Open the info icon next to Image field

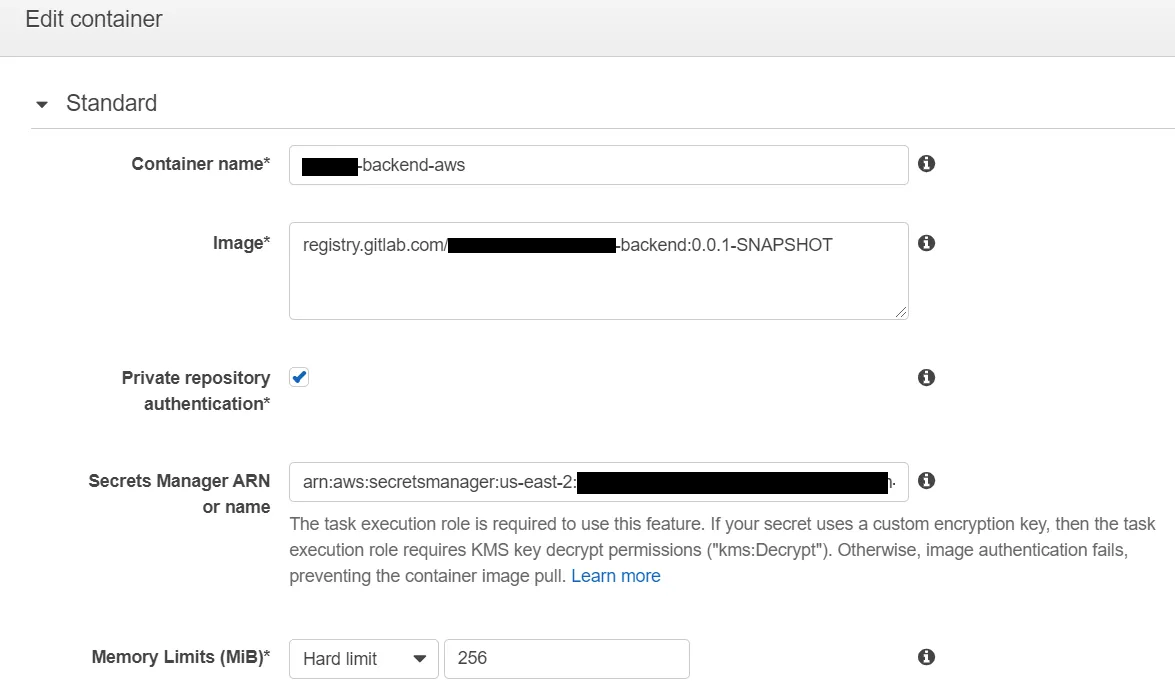tap(926, 243)
